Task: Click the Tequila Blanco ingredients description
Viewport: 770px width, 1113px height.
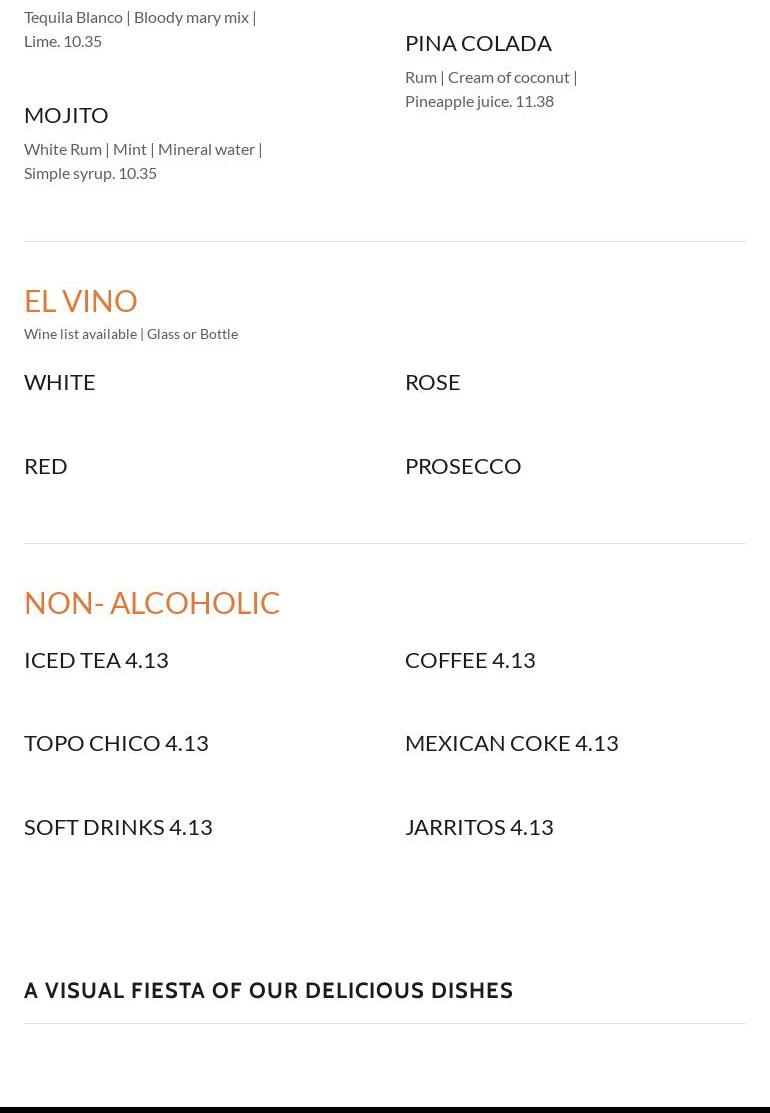Action: tap(140, 29)
